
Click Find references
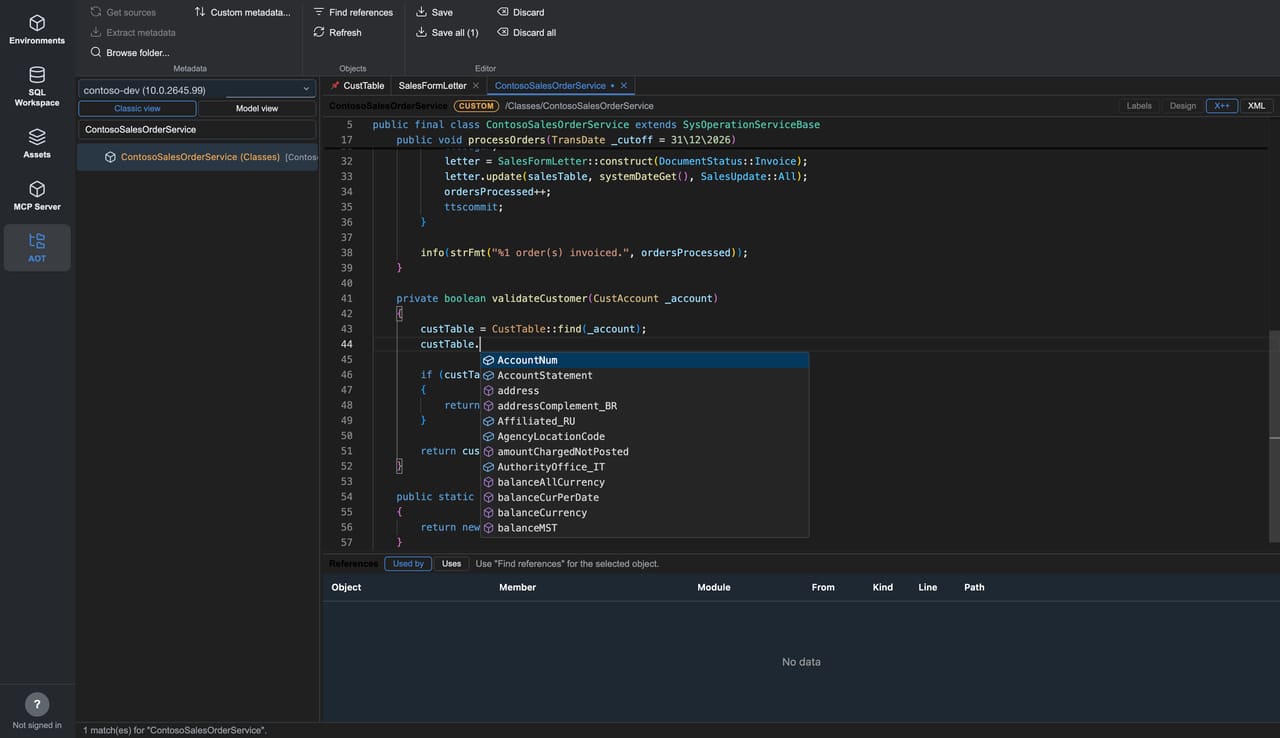tap(353, 12)
